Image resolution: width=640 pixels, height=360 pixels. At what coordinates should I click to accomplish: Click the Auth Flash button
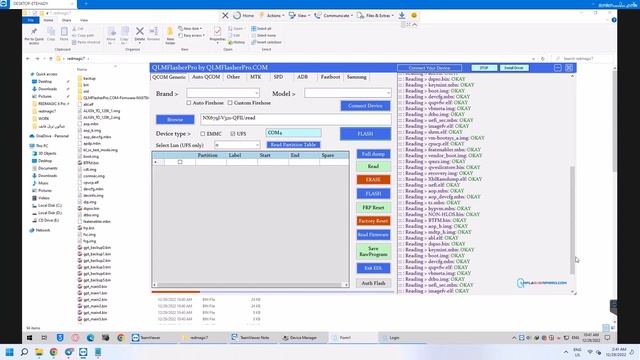373,283
